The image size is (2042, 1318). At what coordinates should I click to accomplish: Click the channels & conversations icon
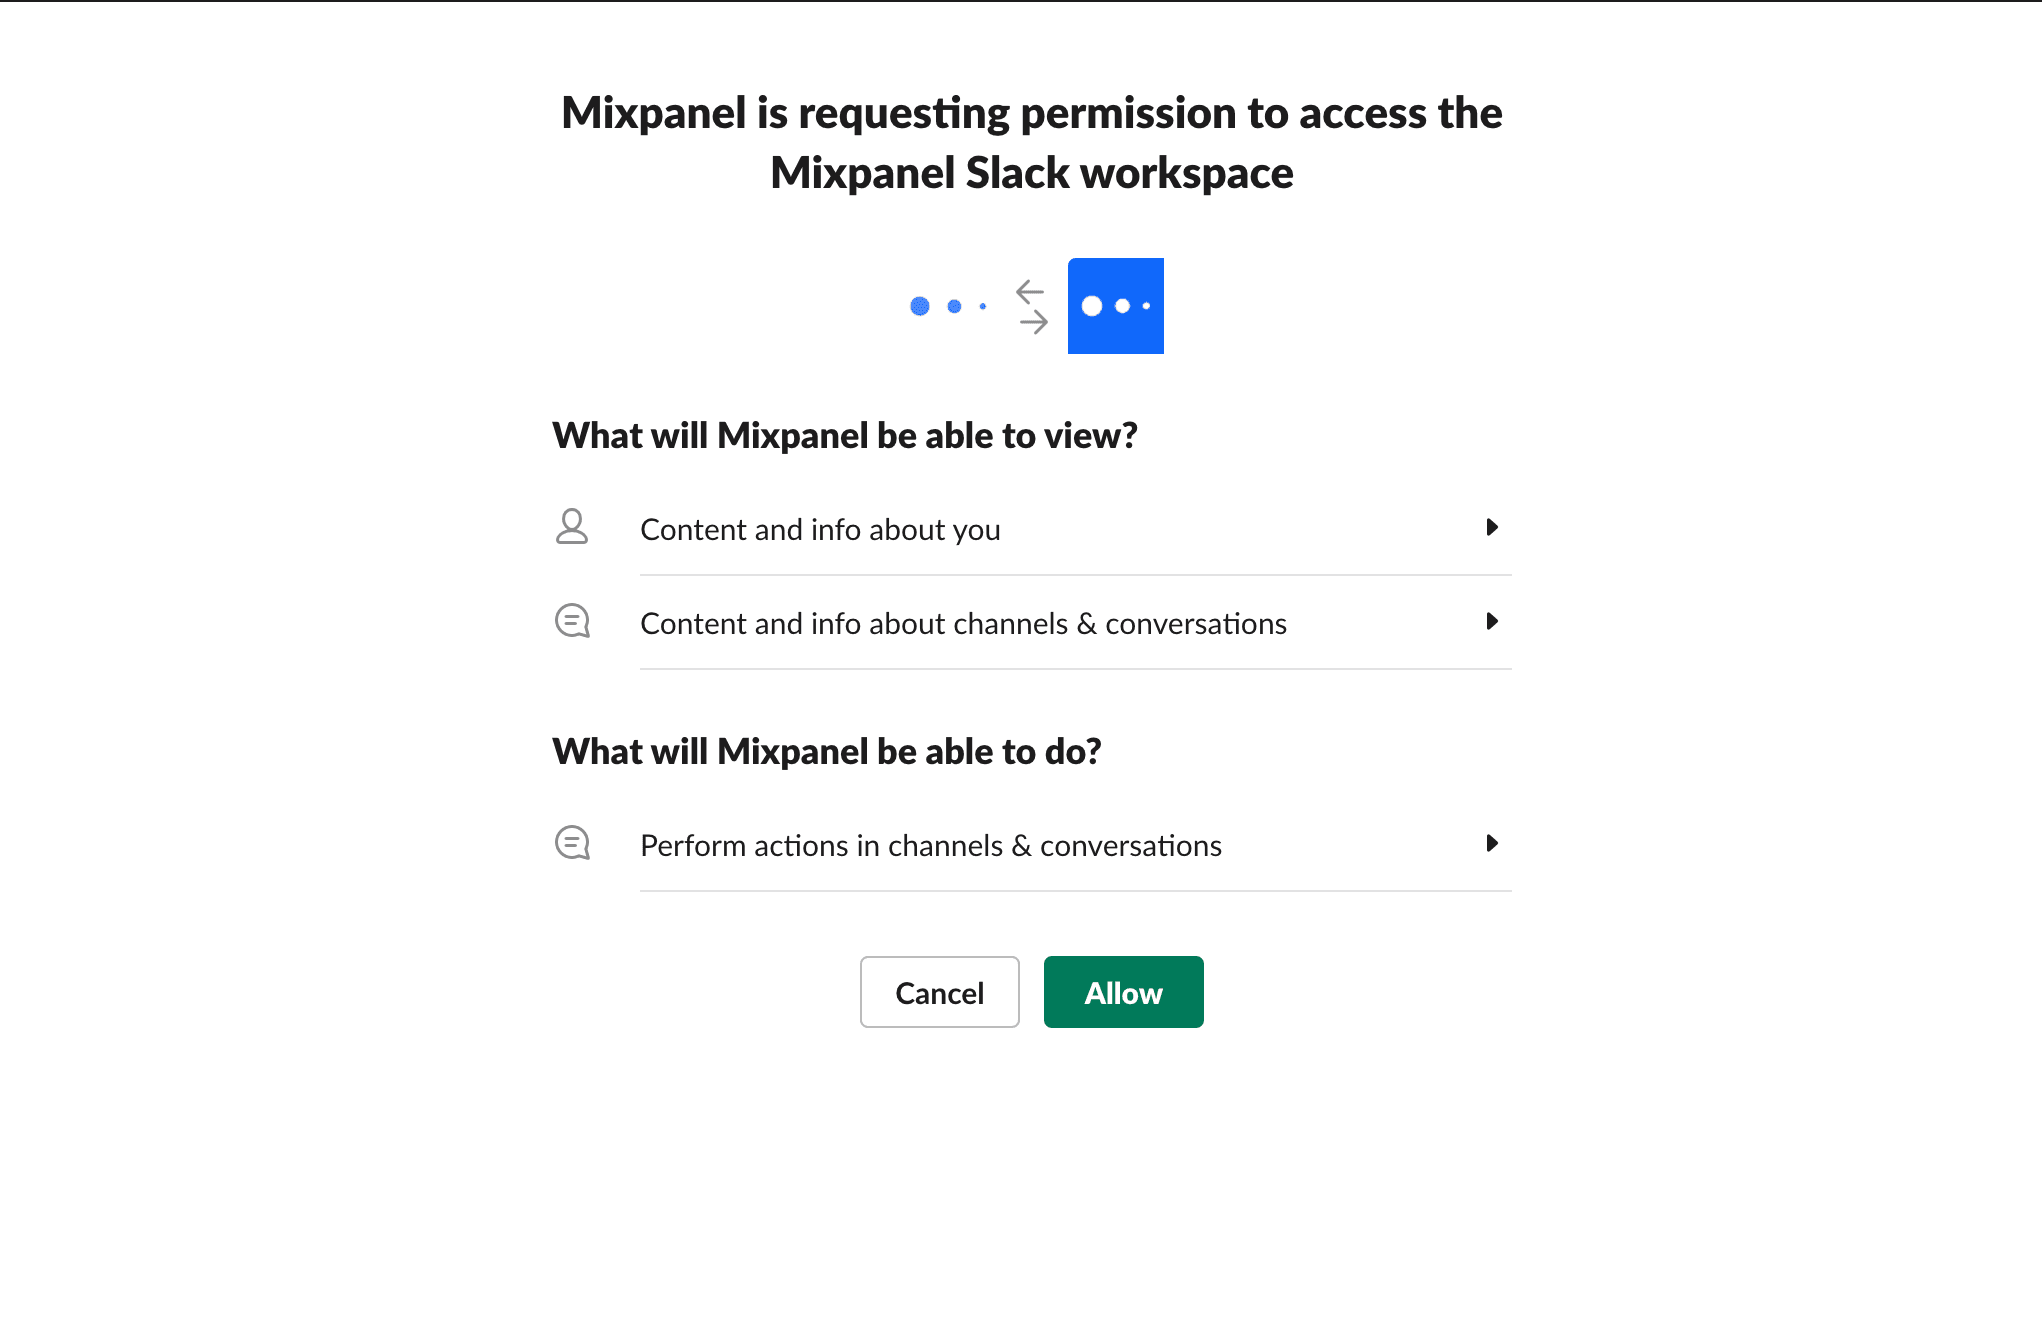pos(573,622)
